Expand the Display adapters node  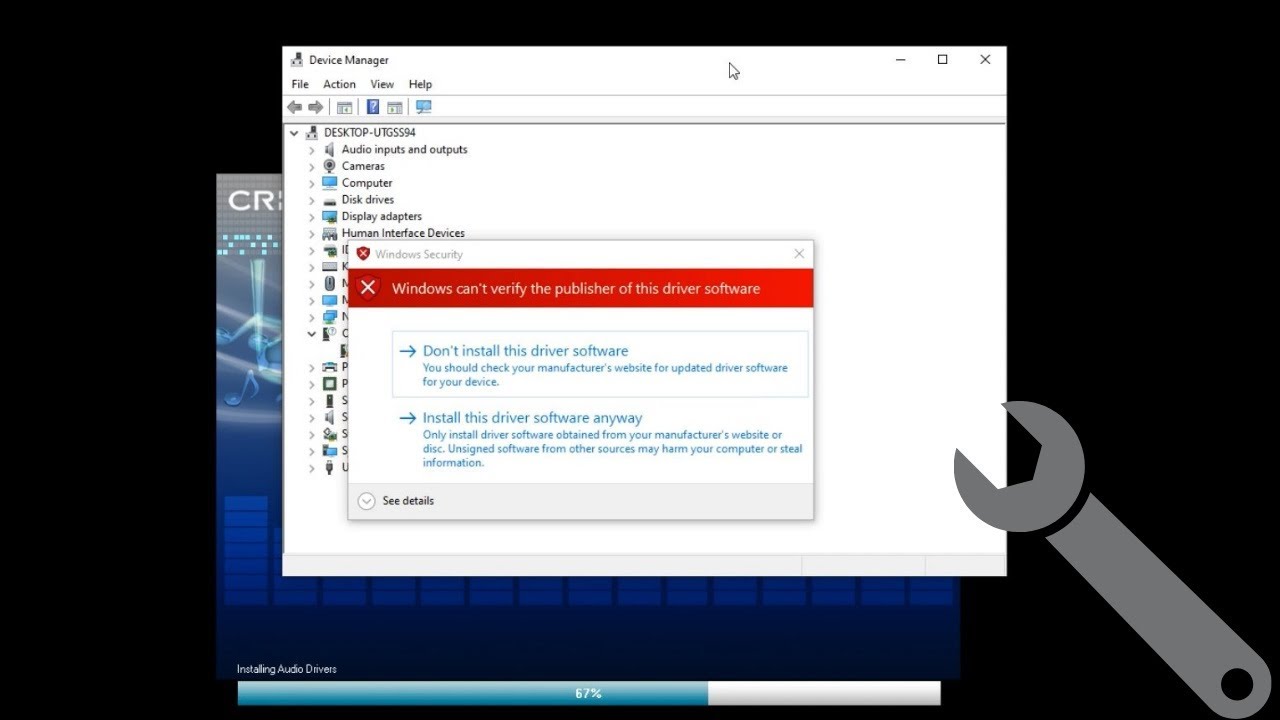click(x=311, y=217)
